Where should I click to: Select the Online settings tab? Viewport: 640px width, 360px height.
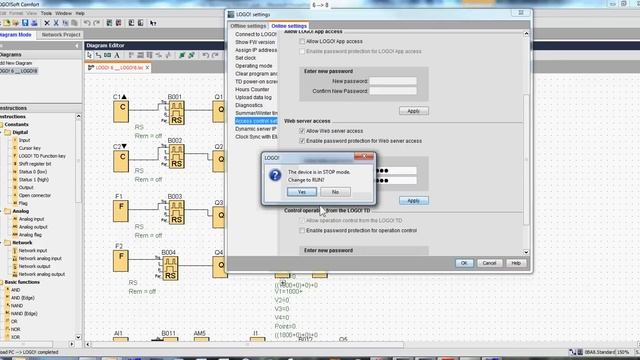tap(289, 26)
